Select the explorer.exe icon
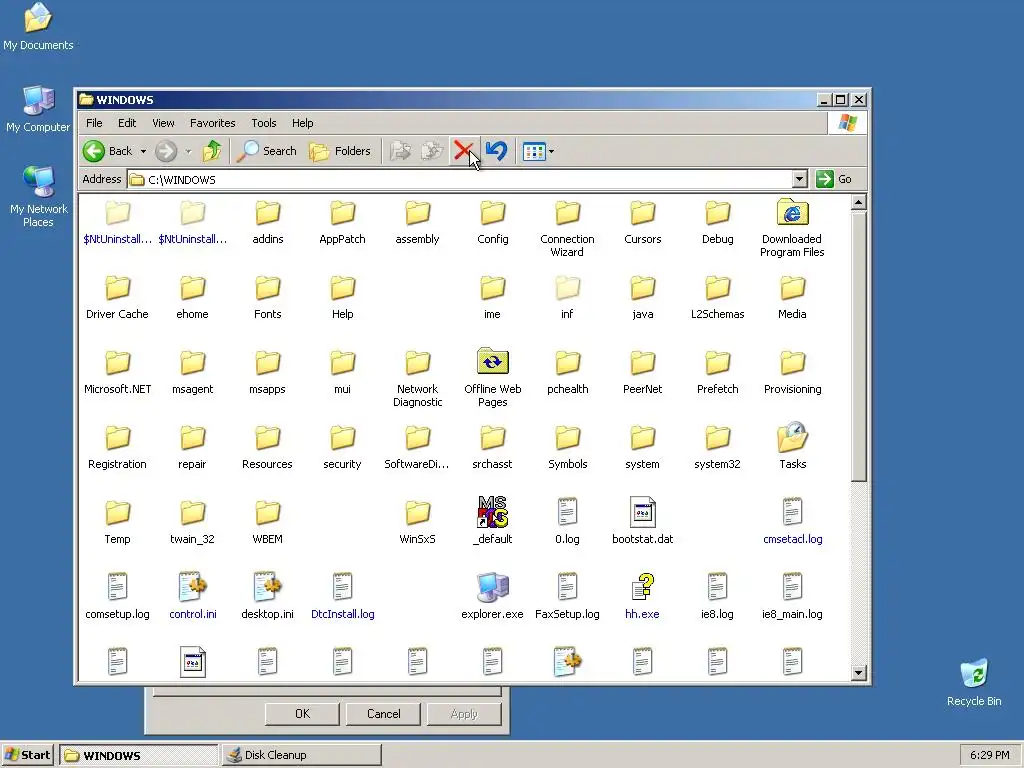The image size is (1024, 768). (492, 588)
